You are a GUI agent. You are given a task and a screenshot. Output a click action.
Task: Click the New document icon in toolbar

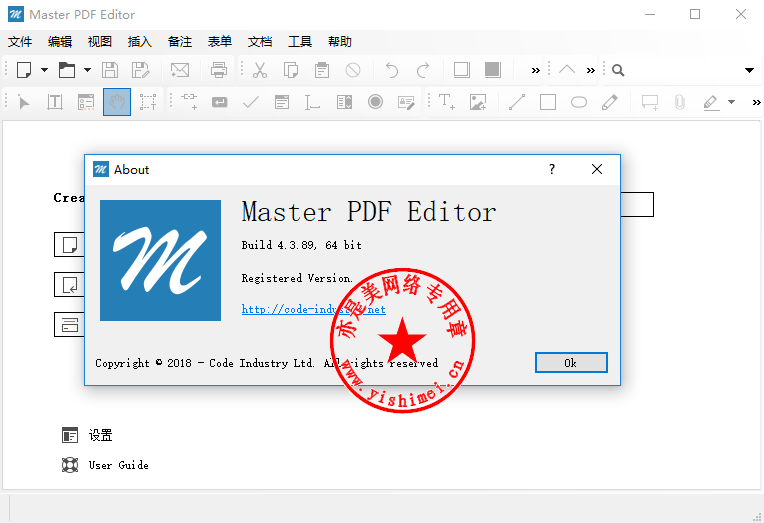click(24, 70)
